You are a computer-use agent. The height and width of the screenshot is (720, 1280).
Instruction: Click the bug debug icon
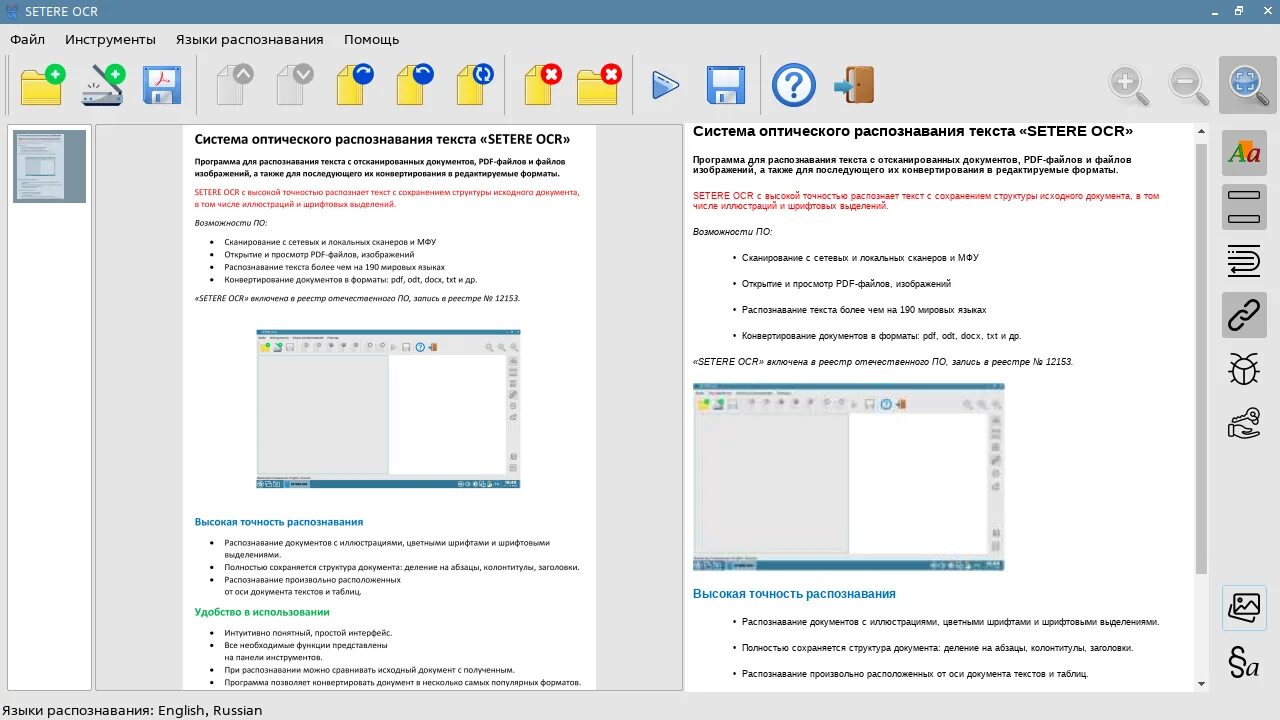point(1244,369)
